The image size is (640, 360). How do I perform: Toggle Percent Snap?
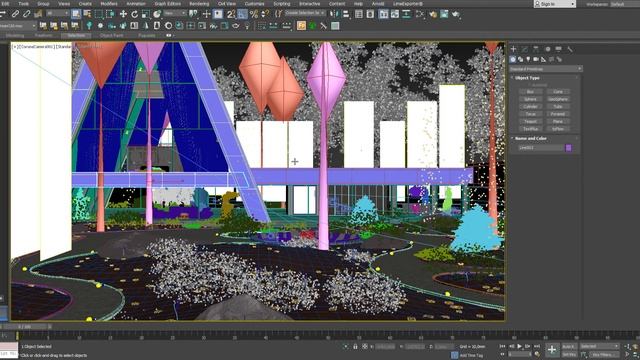253,14
